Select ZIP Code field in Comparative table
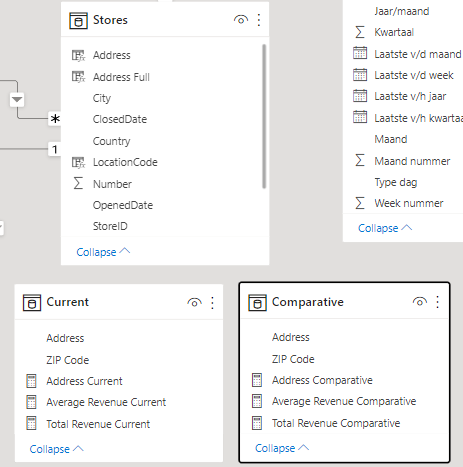The width and height of the screenshot is (463, 467). click(293, 359)
